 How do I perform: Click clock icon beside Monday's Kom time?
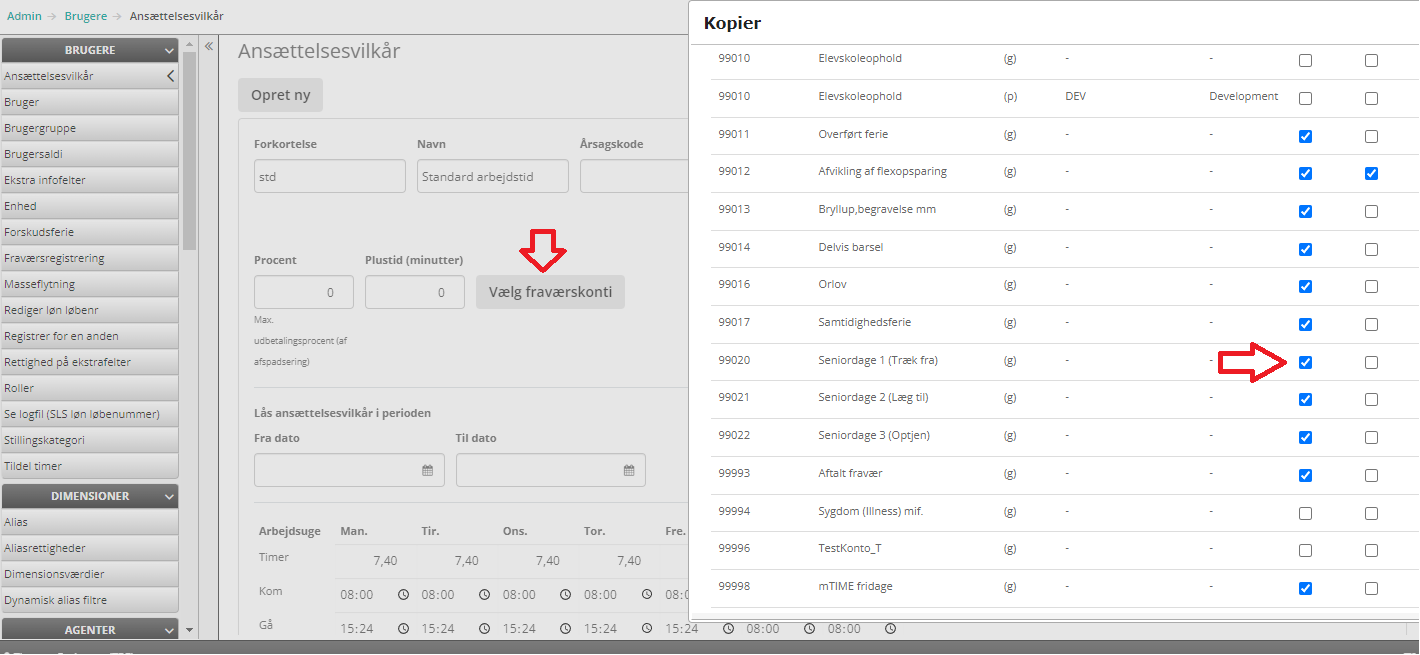(403, 595)
